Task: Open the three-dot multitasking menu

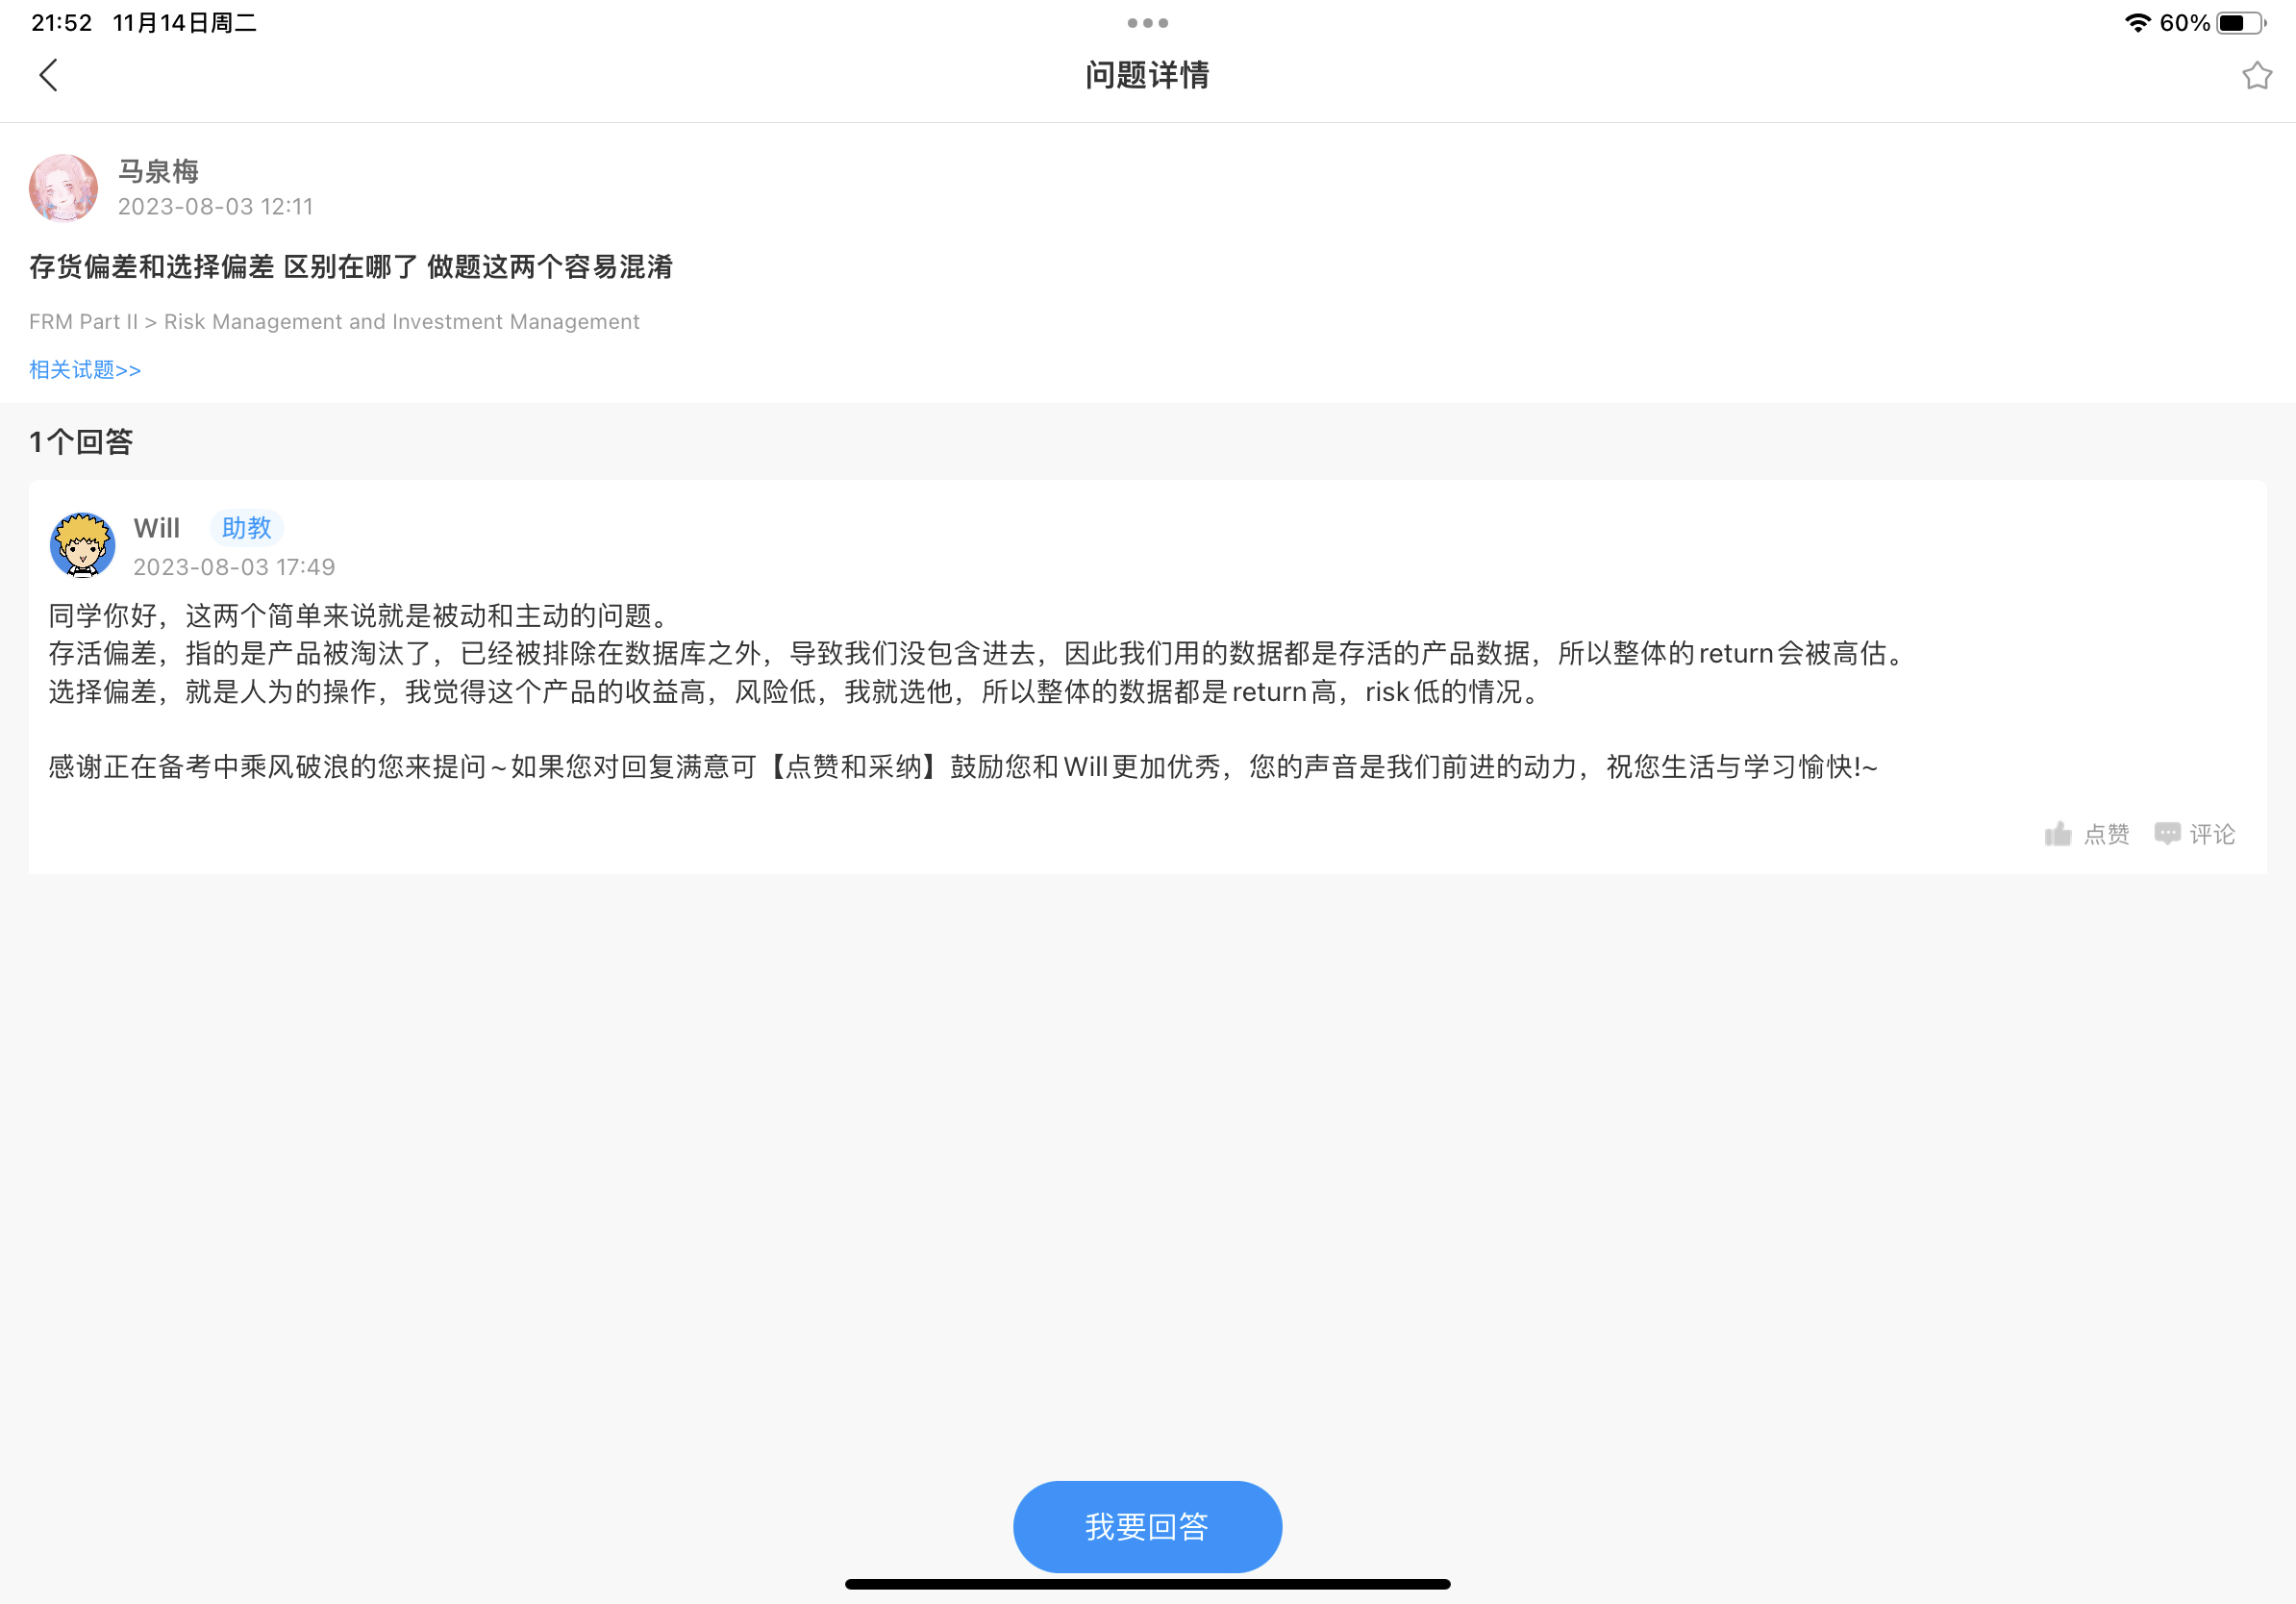Action: (1147, 23)
